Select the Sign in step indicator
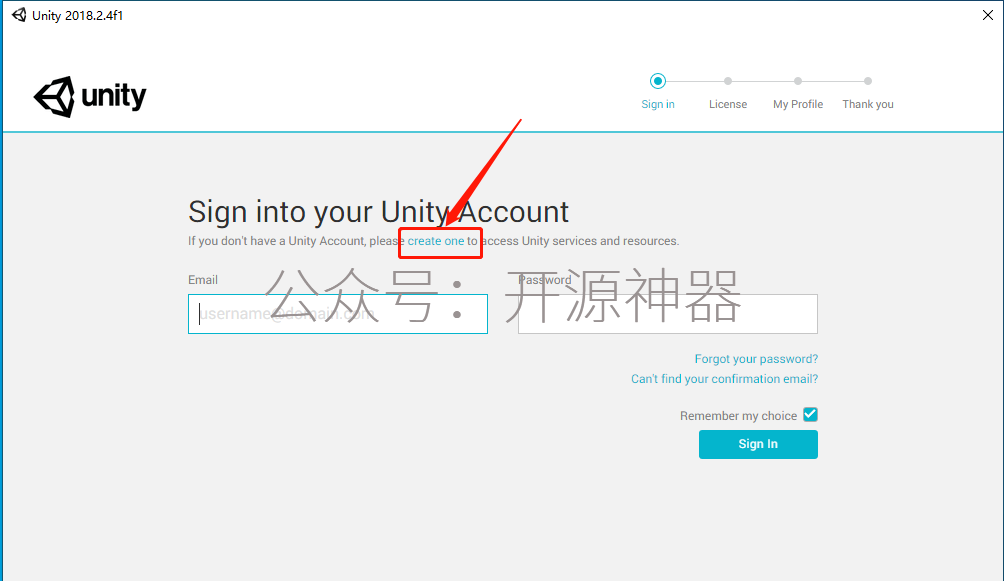This screenshot has width=1004, height=581. tap(658, 81)
